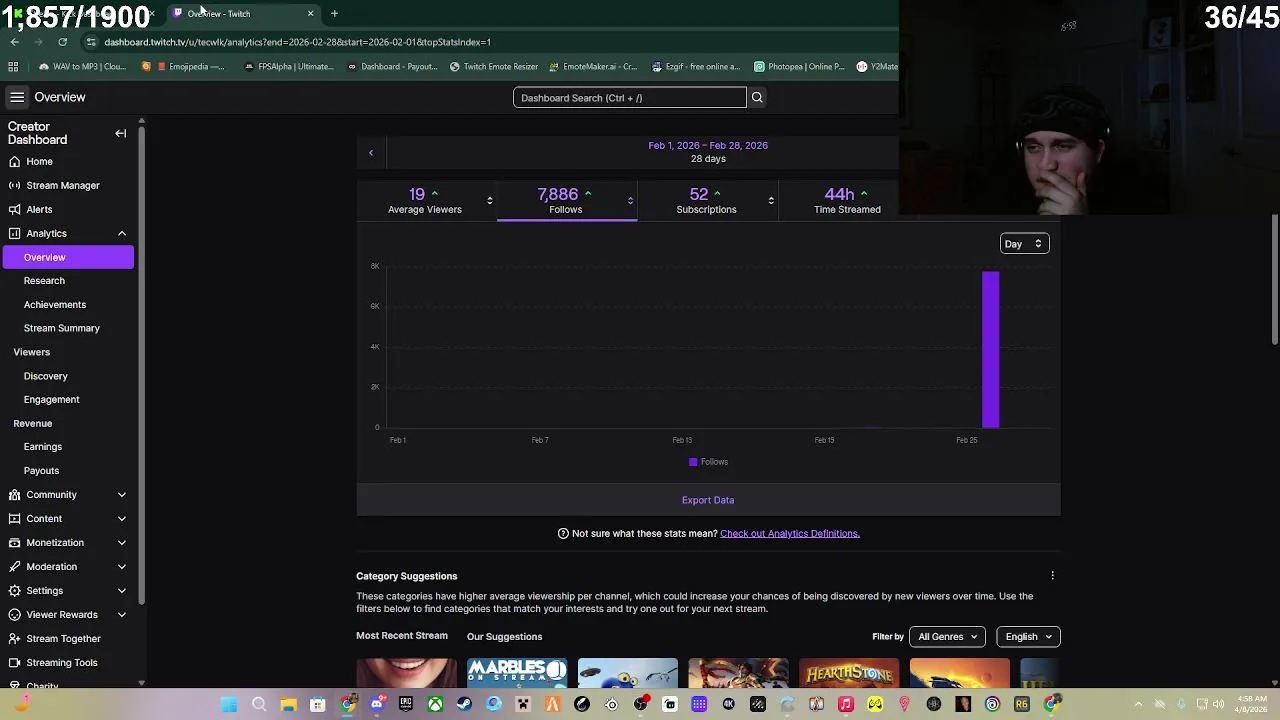Screen dimensions: 1280x720
Task: Expand the Community section
Action: pos(122,495)
